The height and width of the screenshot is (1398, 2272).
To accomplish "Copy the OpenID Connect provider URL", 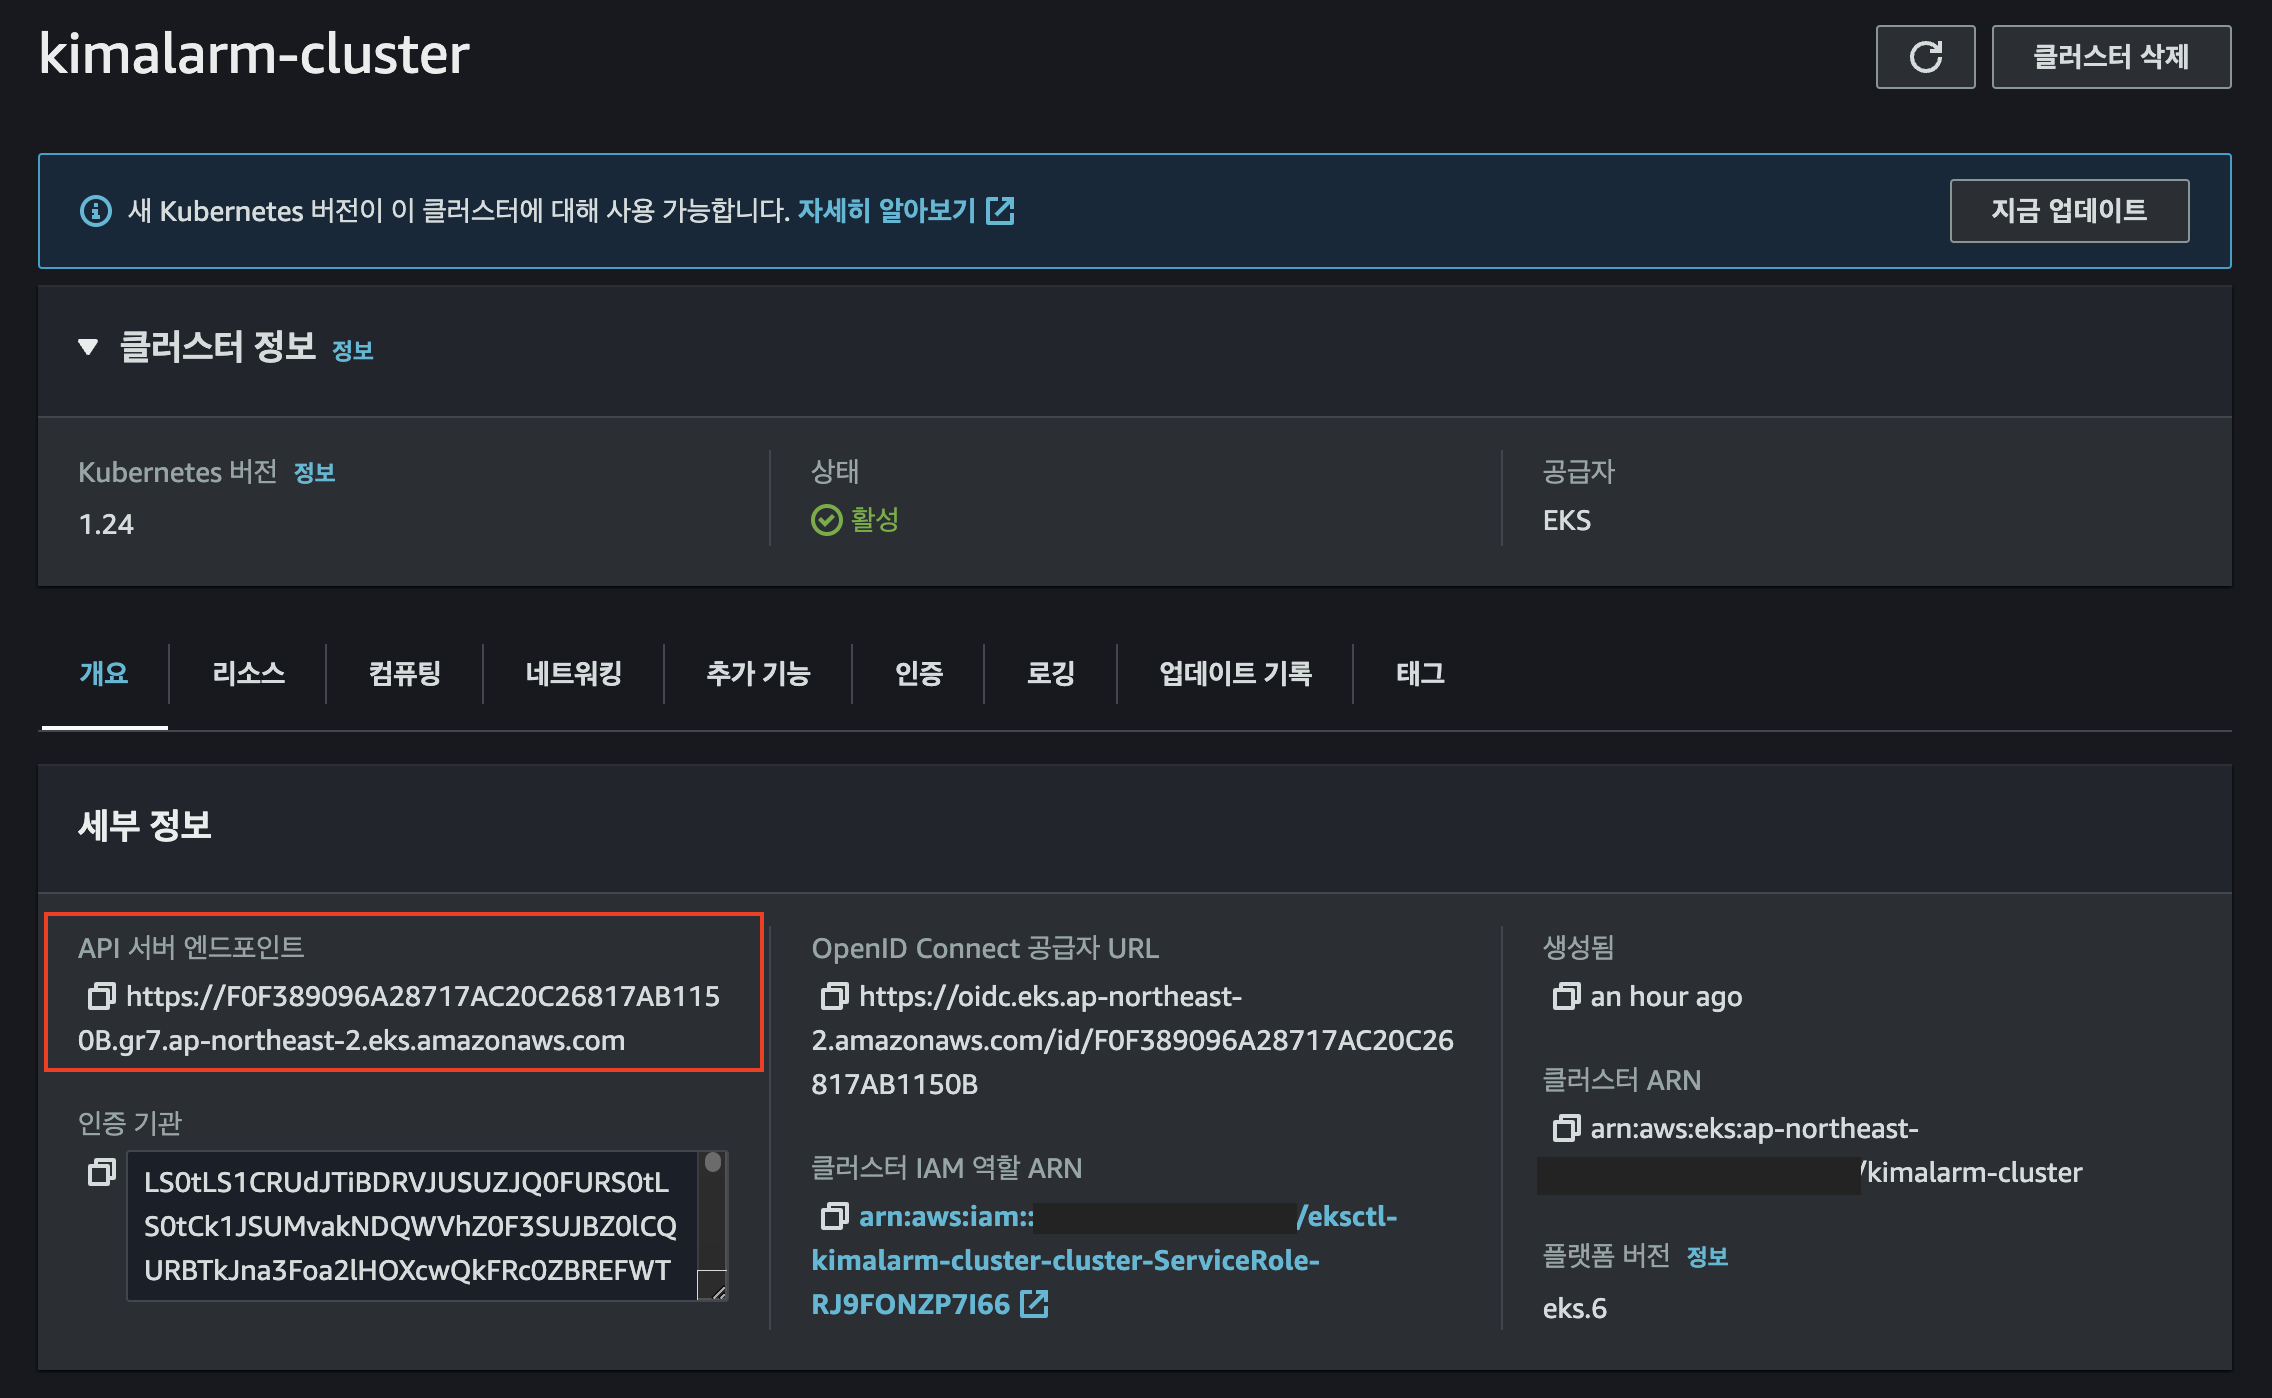I will (x=834, y=996).
